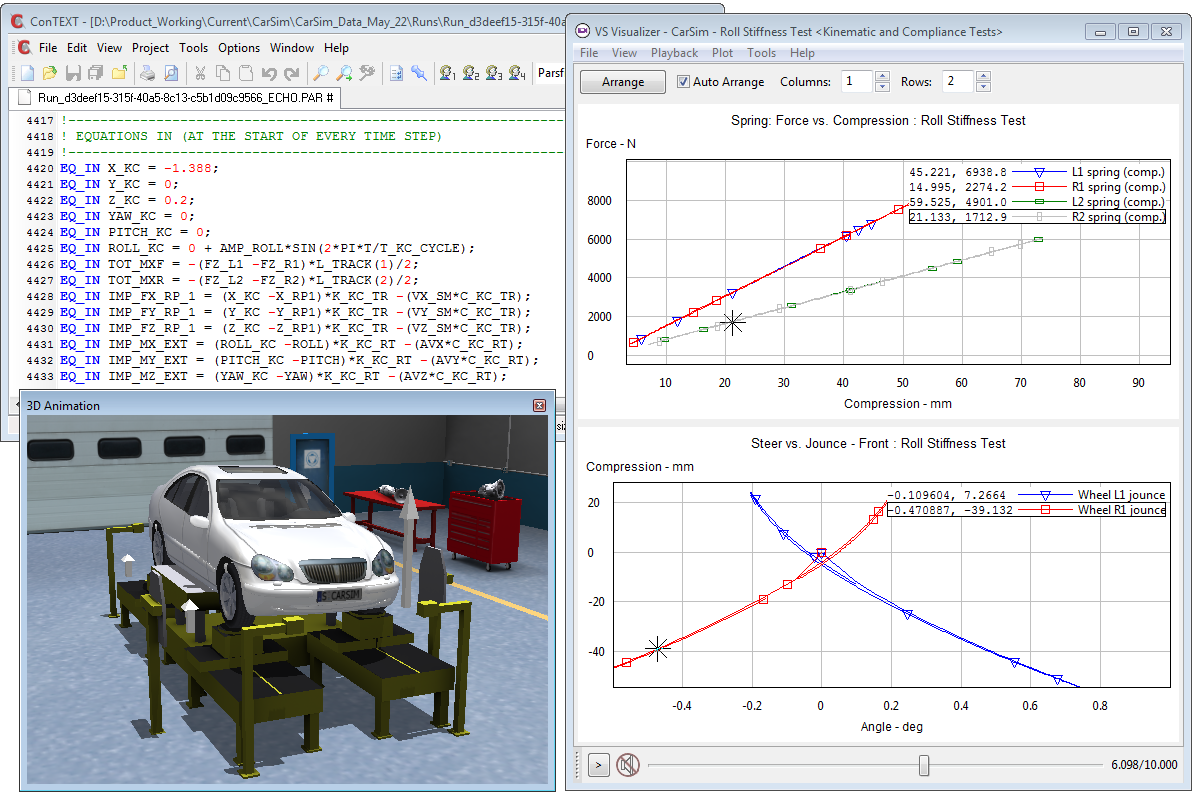1195x794 pixels.
Task: Open the Playback menu in VS Visualizer
Action: coord(674,53)
